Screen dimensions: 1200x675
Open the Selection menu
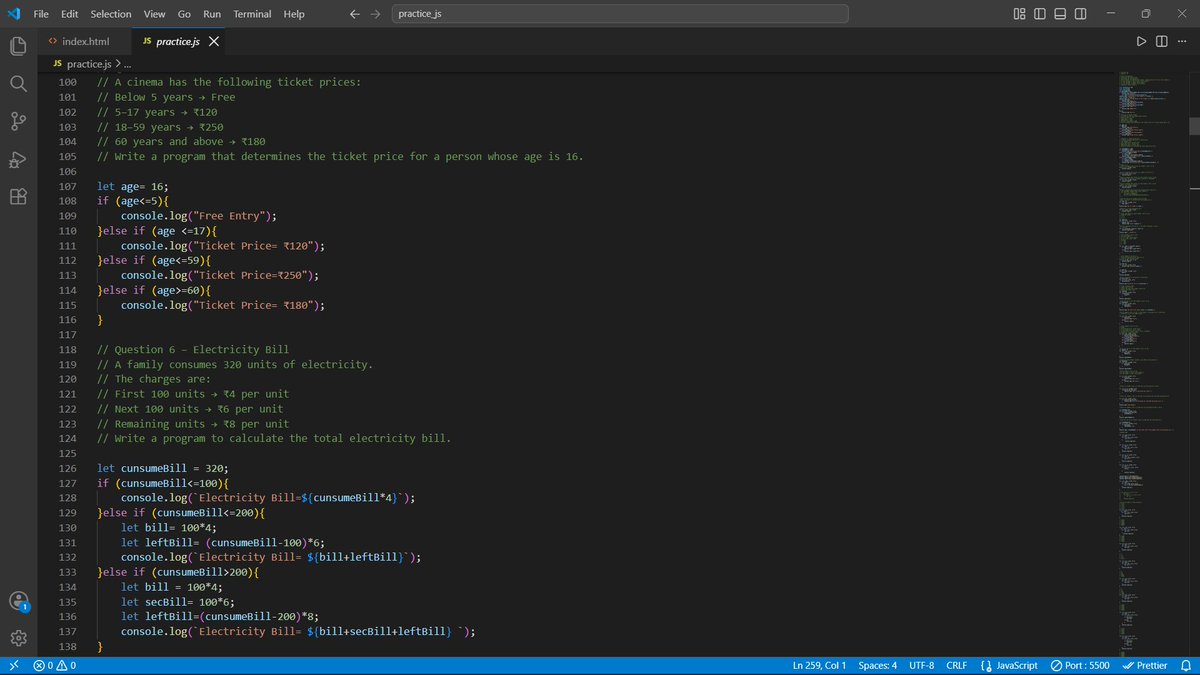pyautogui.click(x=111, y=14)
